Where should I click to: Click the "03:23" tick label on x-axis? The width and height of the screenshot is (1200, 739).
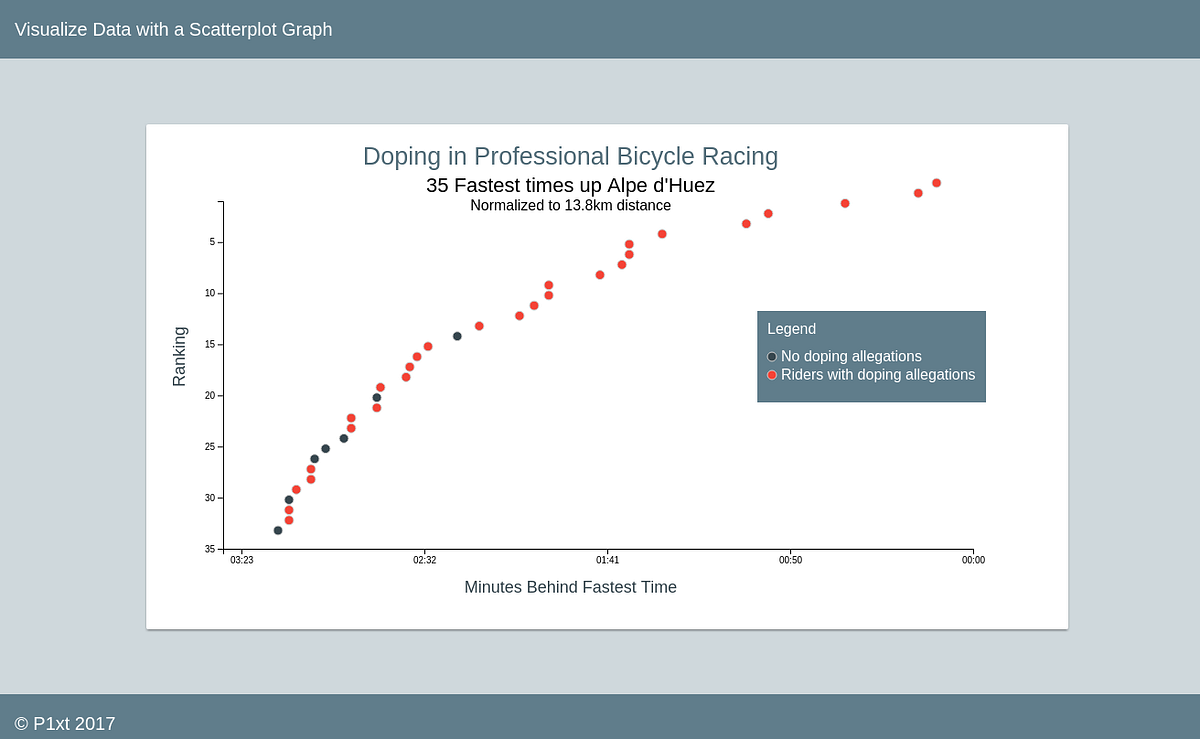[x=240, y=560]
